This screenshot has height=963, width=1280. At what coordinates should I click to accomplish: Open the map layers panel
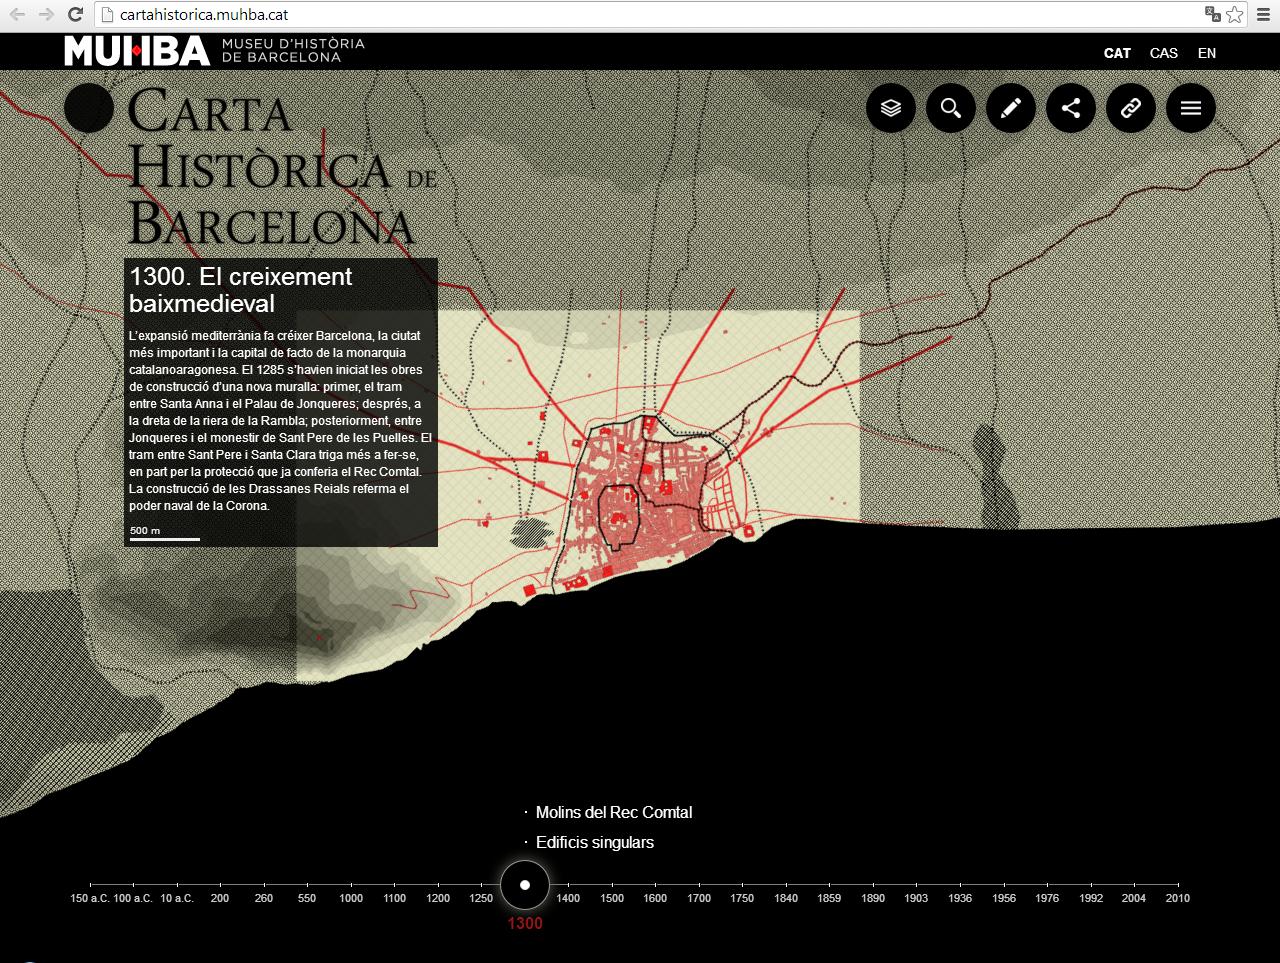tap(891, 108)
